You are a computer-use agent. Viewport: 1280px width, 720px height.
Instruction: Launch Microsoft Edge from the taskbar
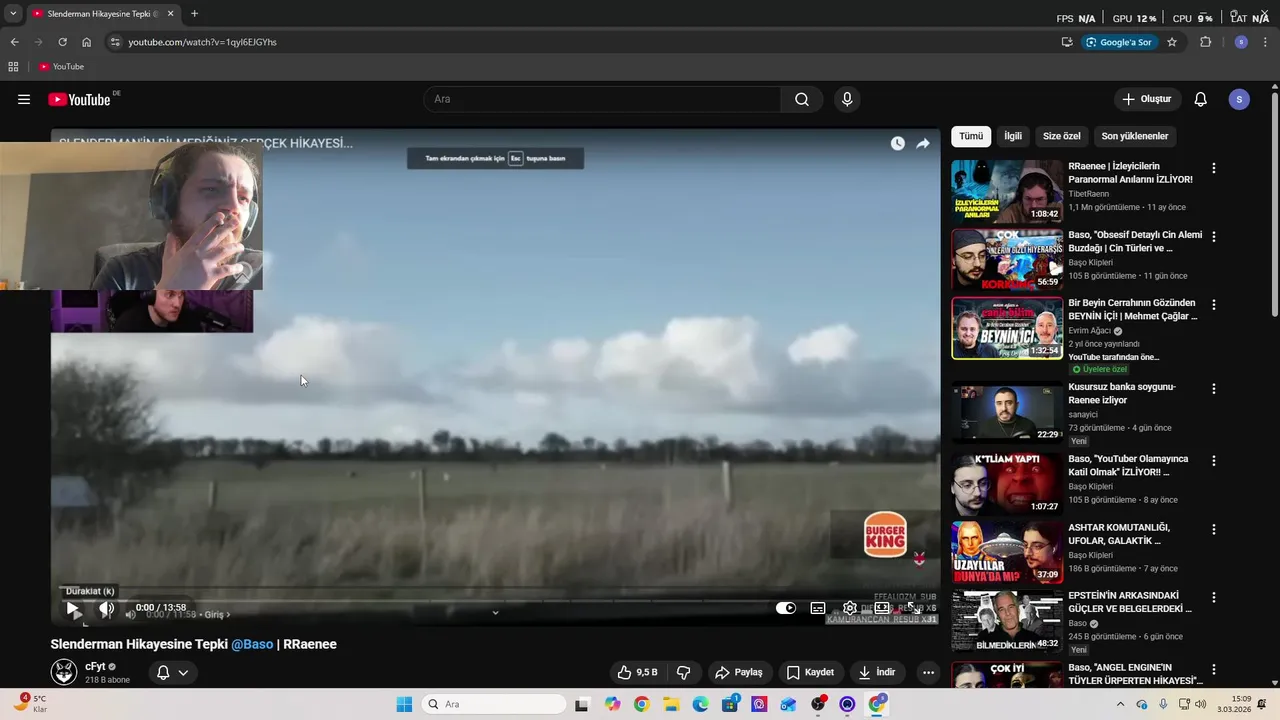700,704
